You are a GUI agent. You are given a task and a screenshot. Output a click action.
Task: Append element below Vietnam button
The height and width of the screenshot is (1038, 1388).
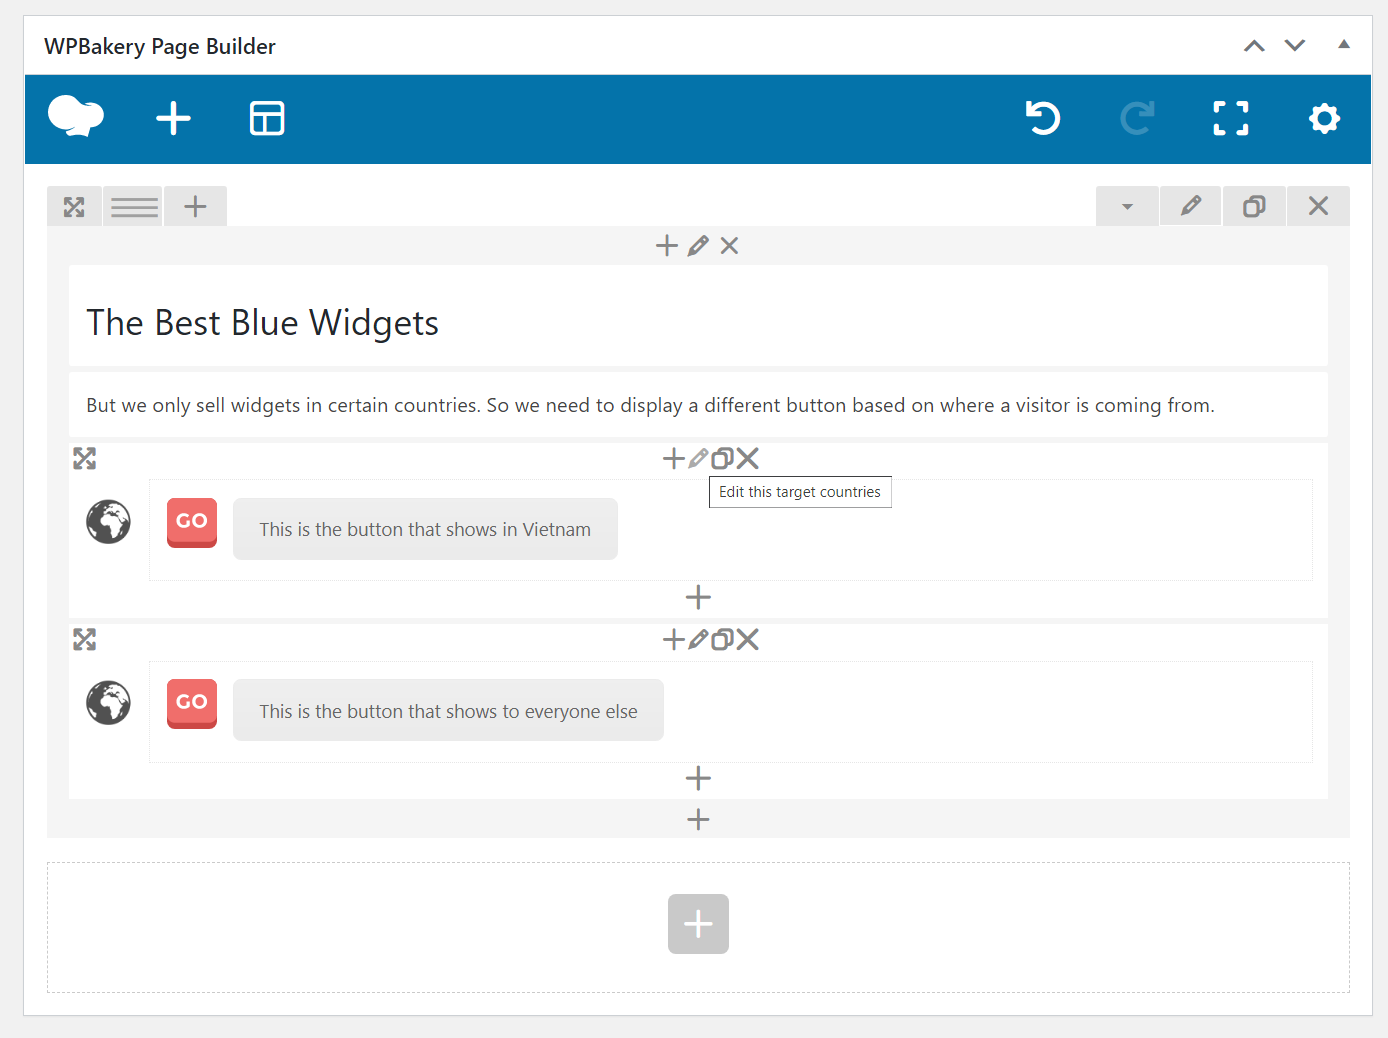pyautogui.click(x=698, y=598)
